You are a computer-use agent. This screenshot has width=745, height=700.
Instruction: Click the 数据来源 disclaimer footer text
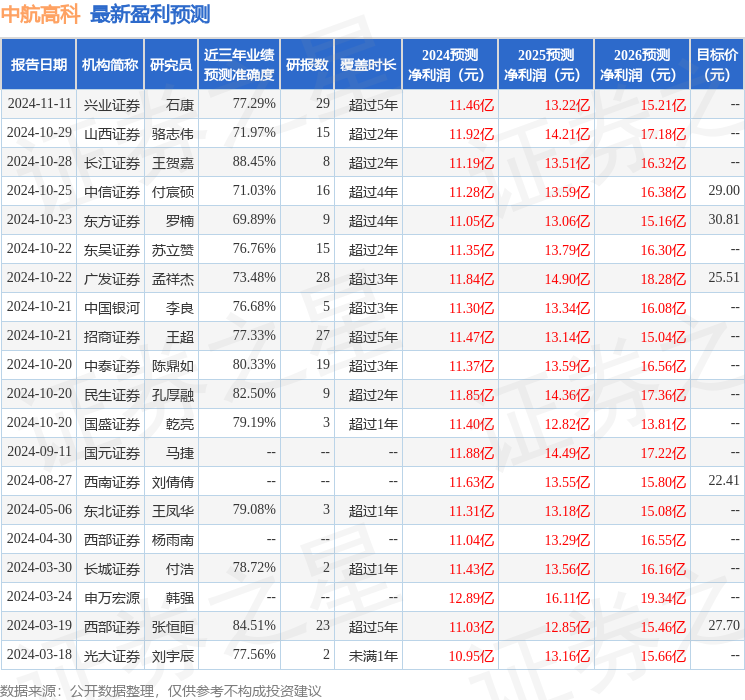point(161,690)
